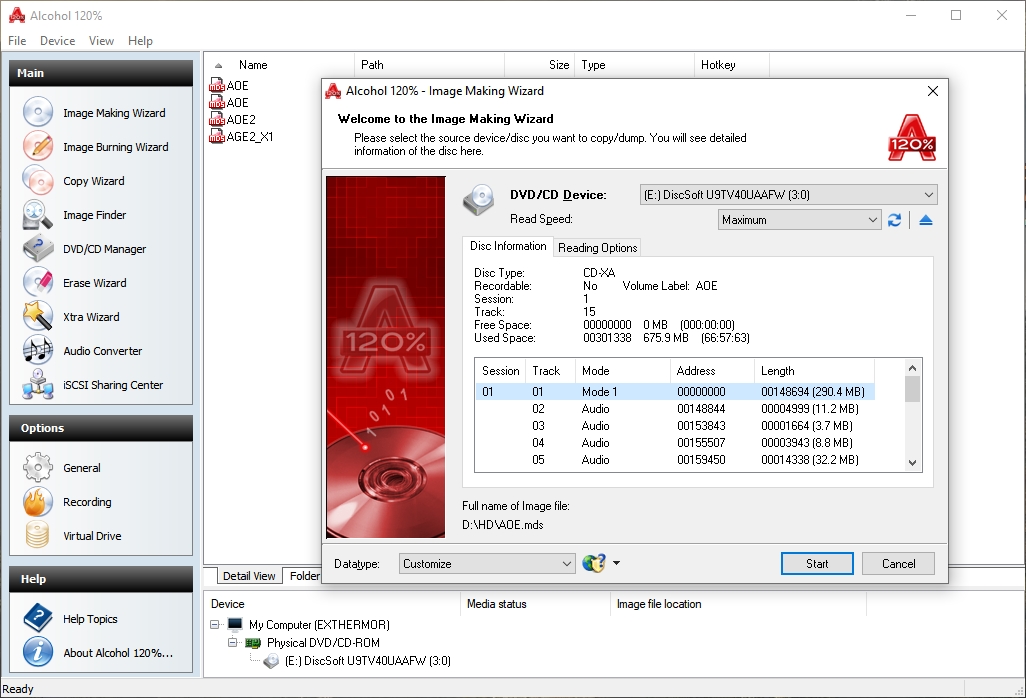Viewport: 1026px width, 698px height.
Task: Open About Alcohol 120% info icon
Action: (38, 652)
